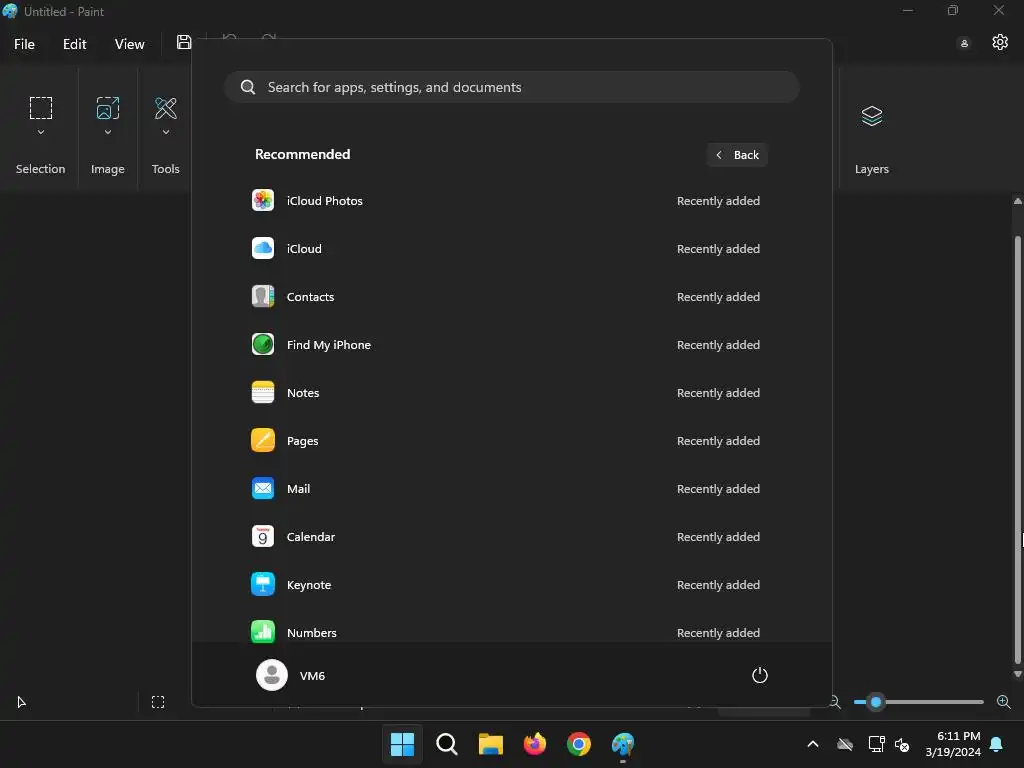Viewport: 1024px width, 768px height.
Task: Launch Google Chrome from the taskbar
Action: [579, 744]
